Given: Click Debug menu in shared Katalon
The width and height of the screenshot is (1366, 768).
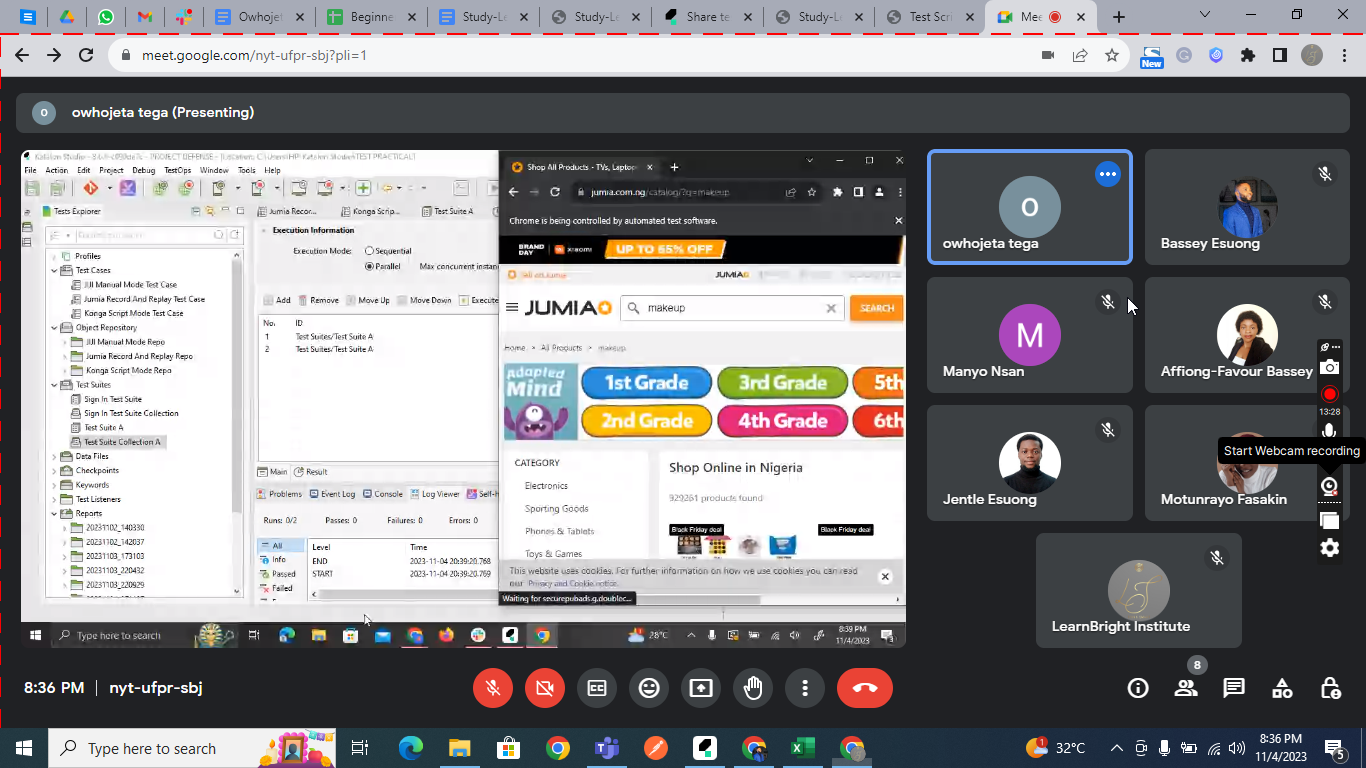Looking at the screenshot, I should (x=143, y=170).
